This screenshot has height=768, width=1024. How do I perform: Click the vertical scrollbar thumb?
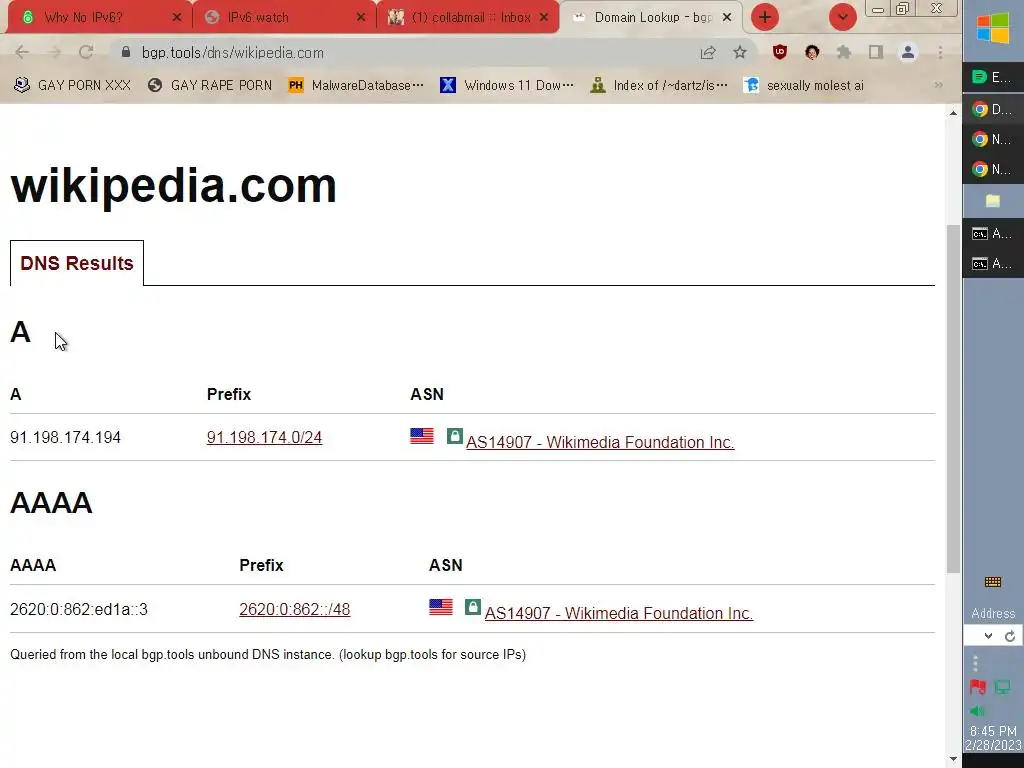pos(953,399)
